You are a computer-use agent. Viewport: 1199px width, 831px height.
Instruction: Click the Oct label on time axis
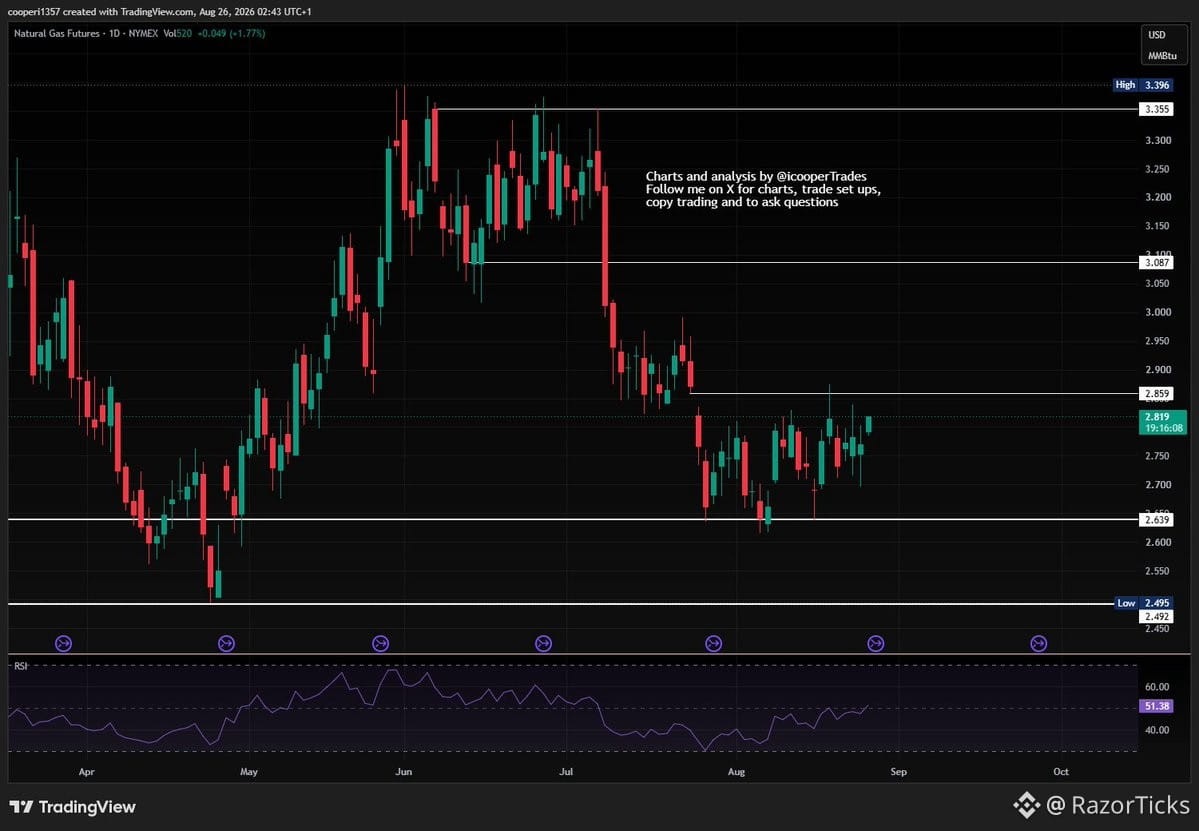click(1061, 772)
